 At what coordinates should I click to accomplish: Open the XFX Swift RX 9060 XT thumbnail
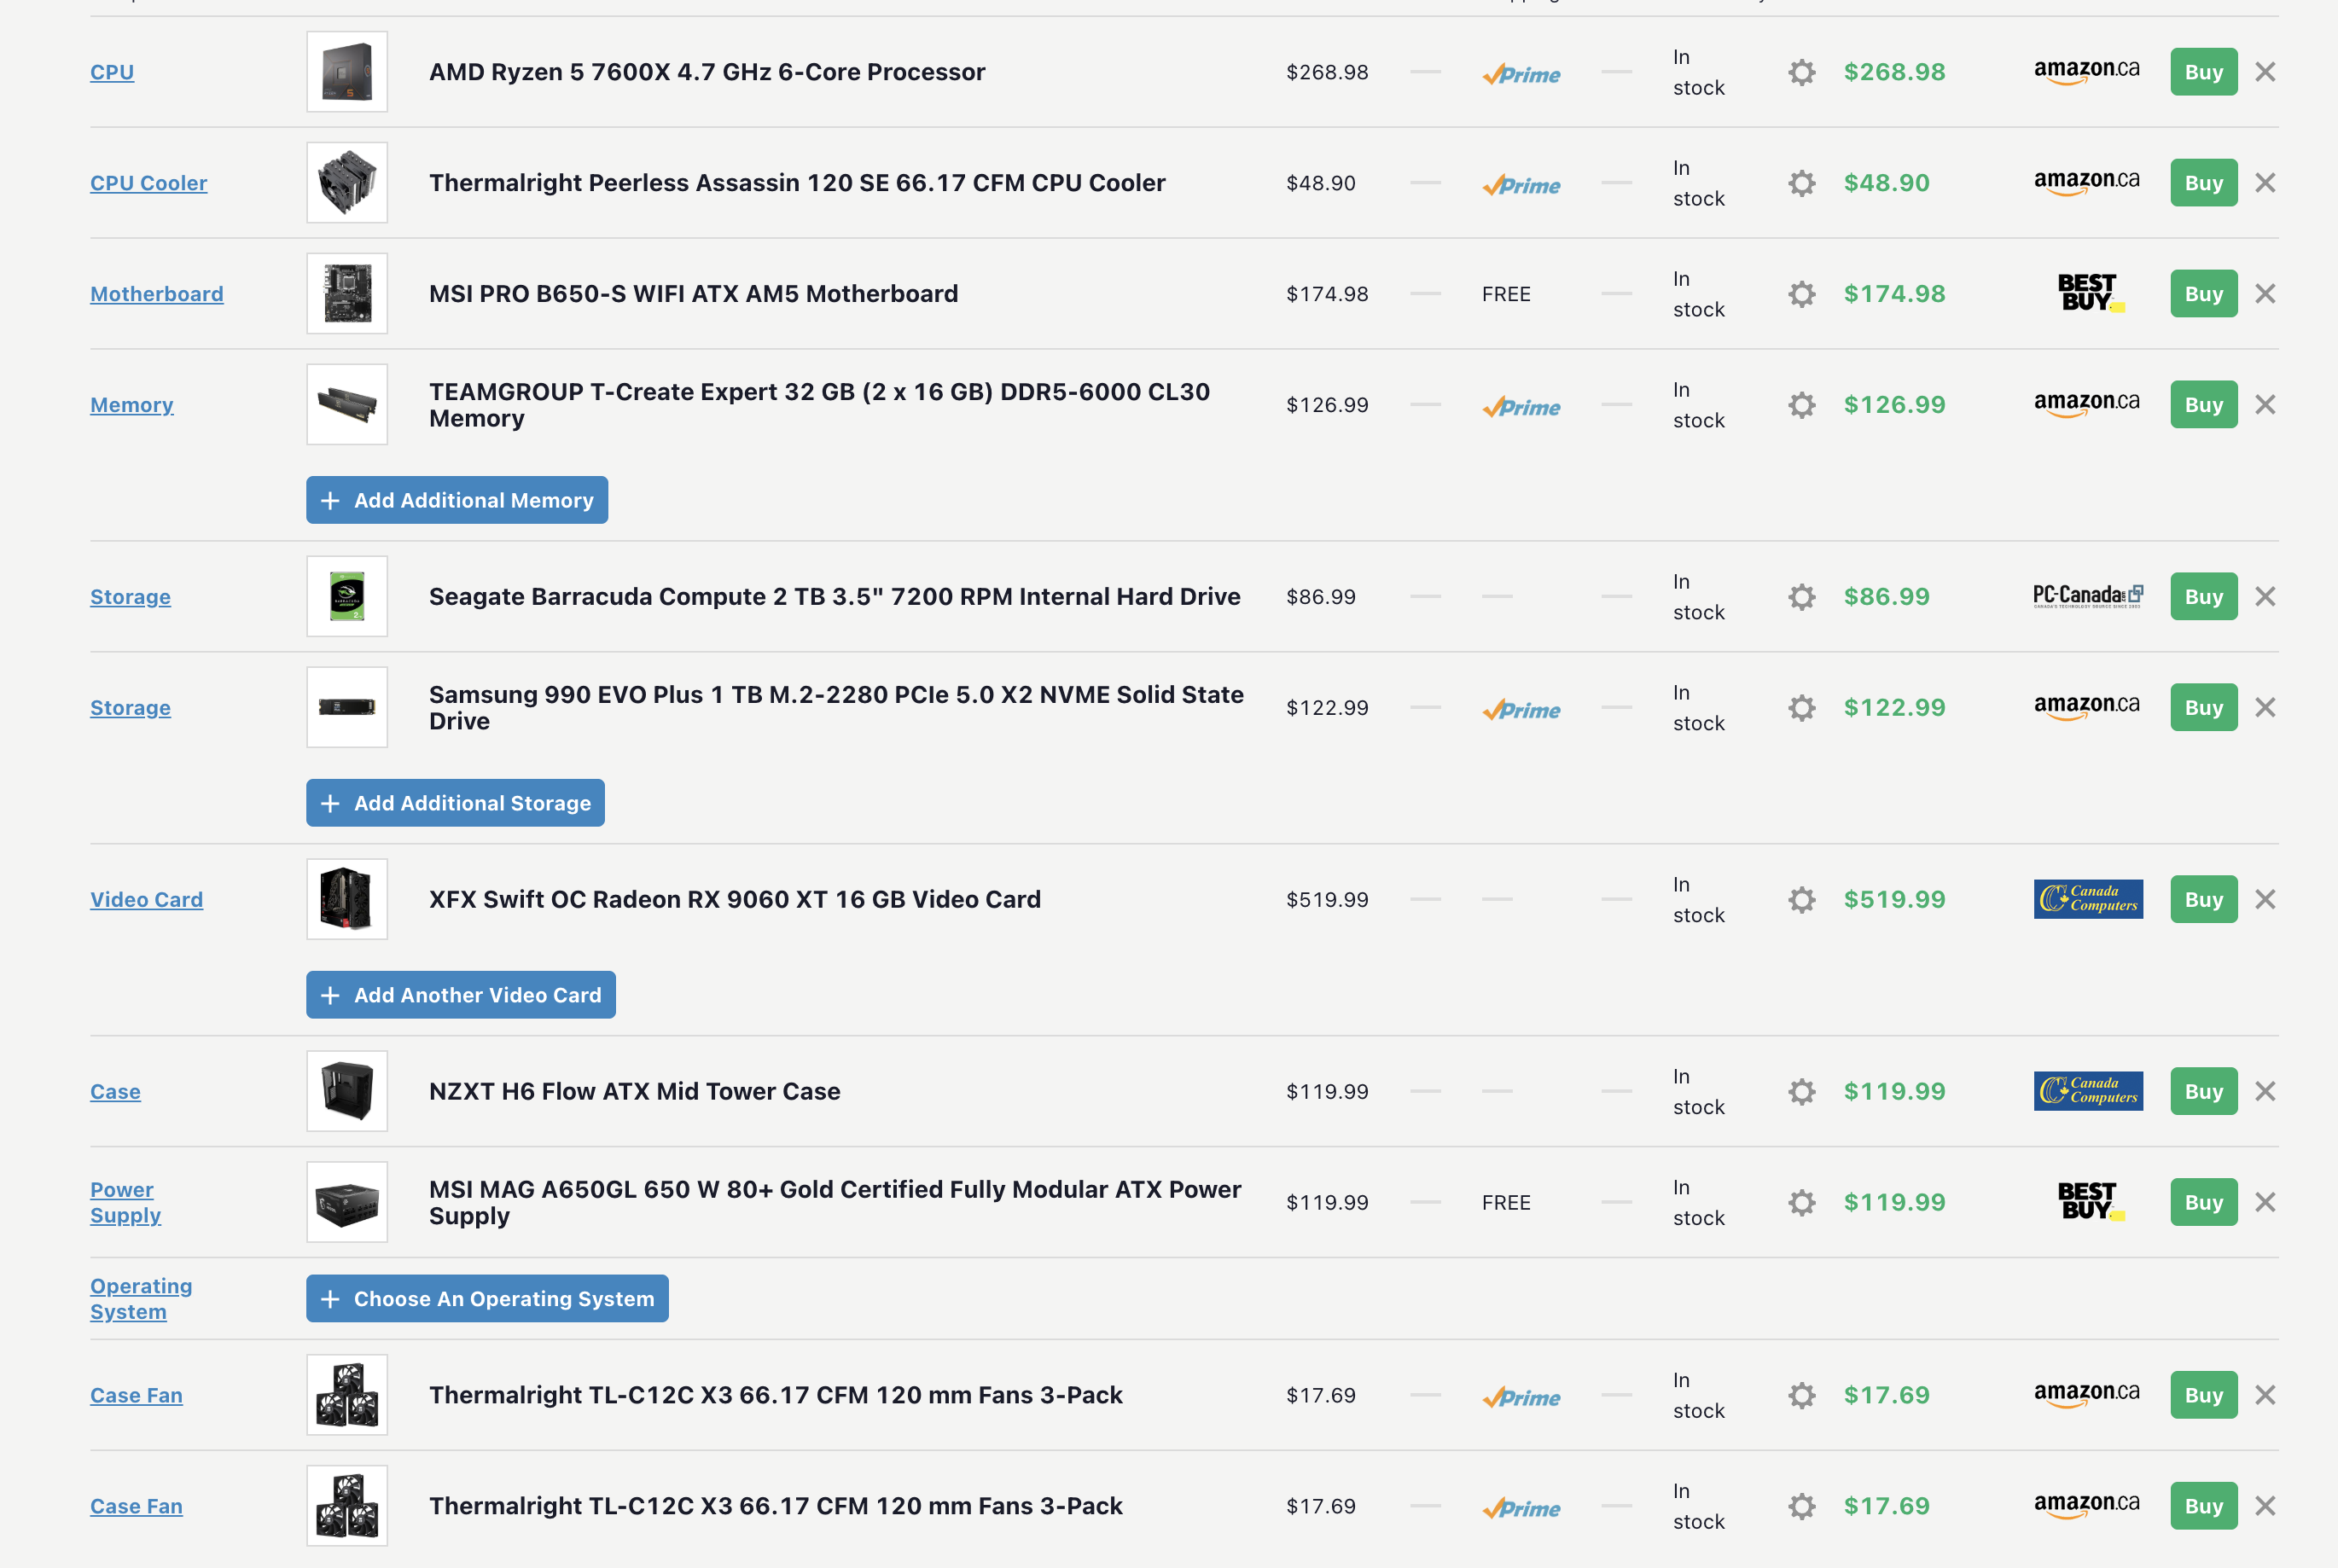[x=347, y=899]
